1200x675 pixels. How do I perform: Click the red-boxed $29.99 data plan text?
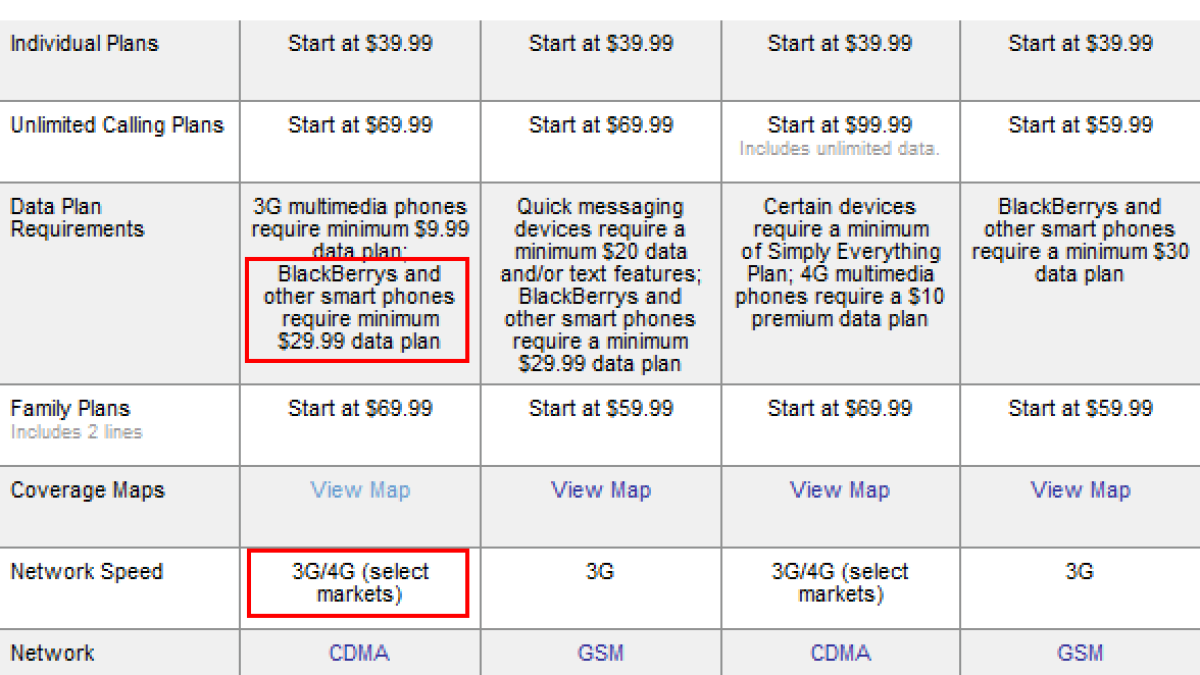(359, 308)
